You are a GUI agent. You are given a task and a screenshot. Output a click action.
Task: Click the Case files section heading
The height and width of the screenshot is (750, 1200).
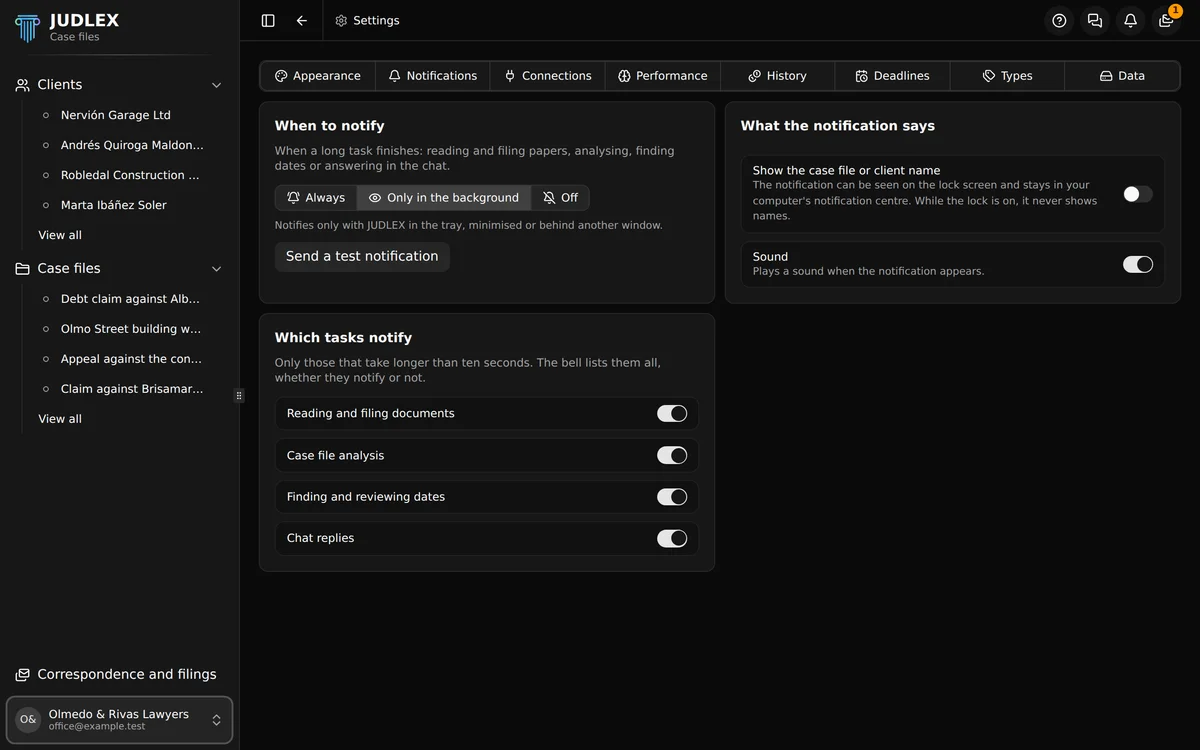coord(69,269)
